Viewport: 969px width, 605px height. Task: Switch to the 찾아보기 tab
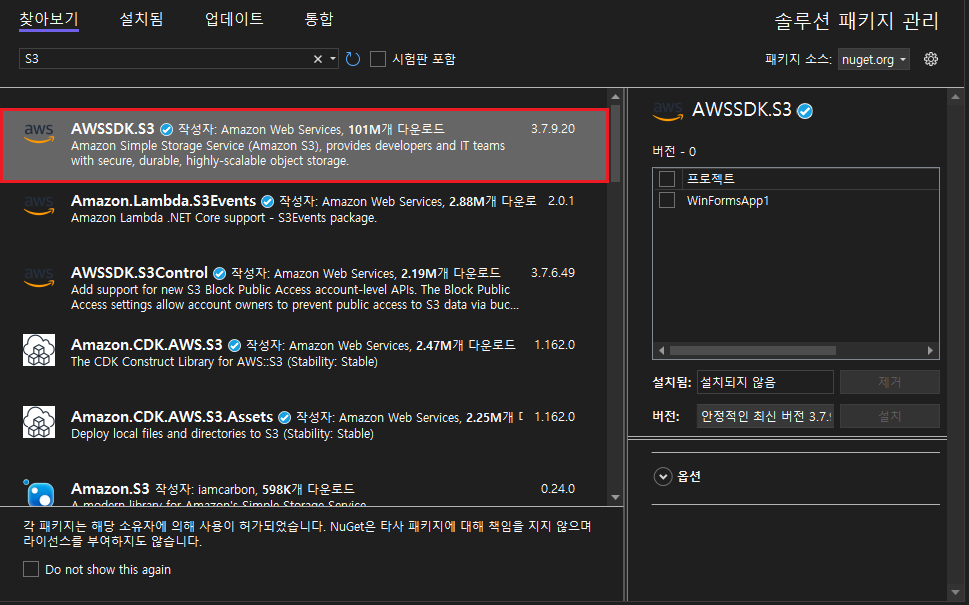pyautogui.click(x=49, y=19)
